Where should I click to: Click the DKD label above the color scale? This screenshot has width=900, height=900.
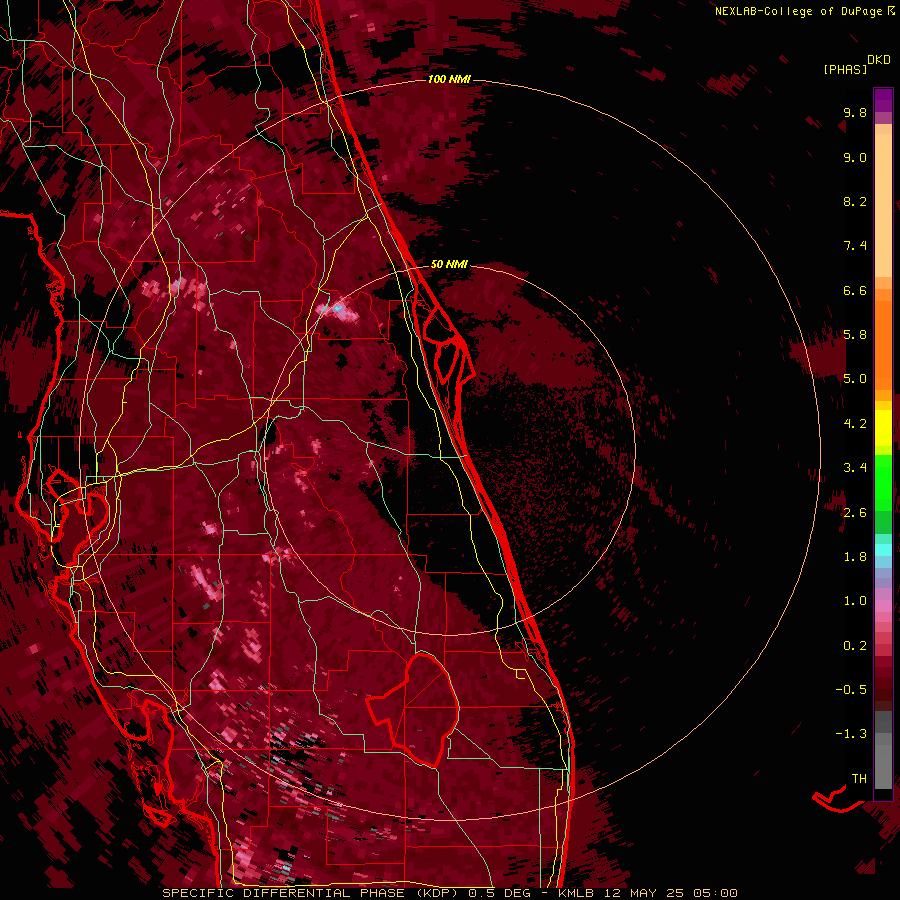tap(879, 60)
